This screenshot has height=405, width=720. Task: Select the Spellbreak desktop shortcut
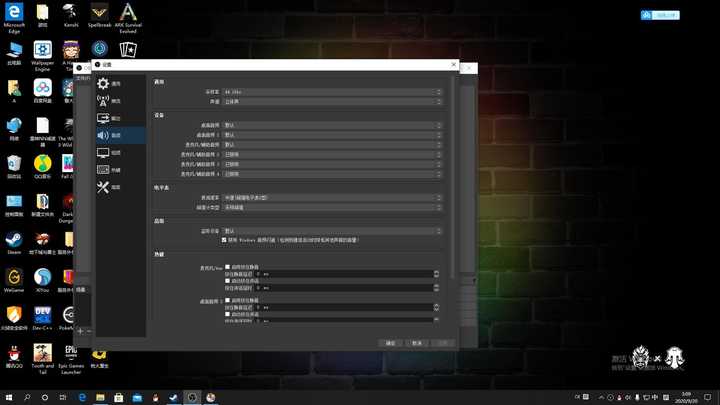pos(99,15)
